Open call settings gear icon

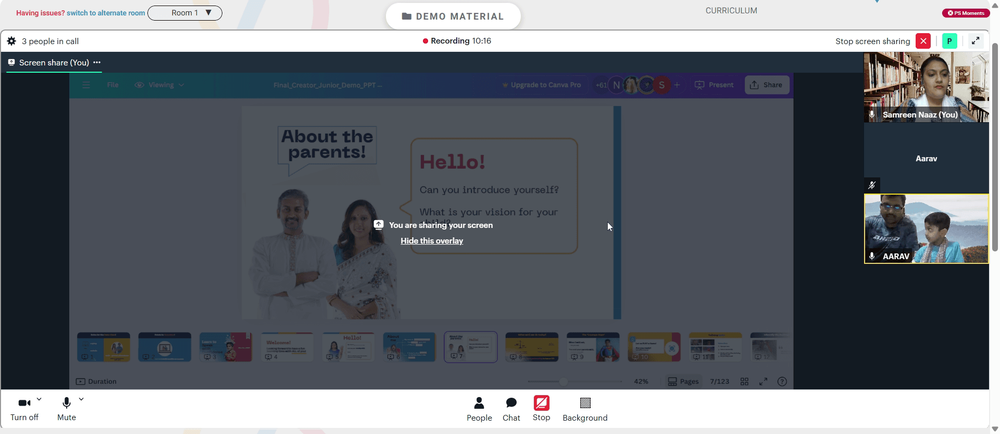click(x=11, y=41)
